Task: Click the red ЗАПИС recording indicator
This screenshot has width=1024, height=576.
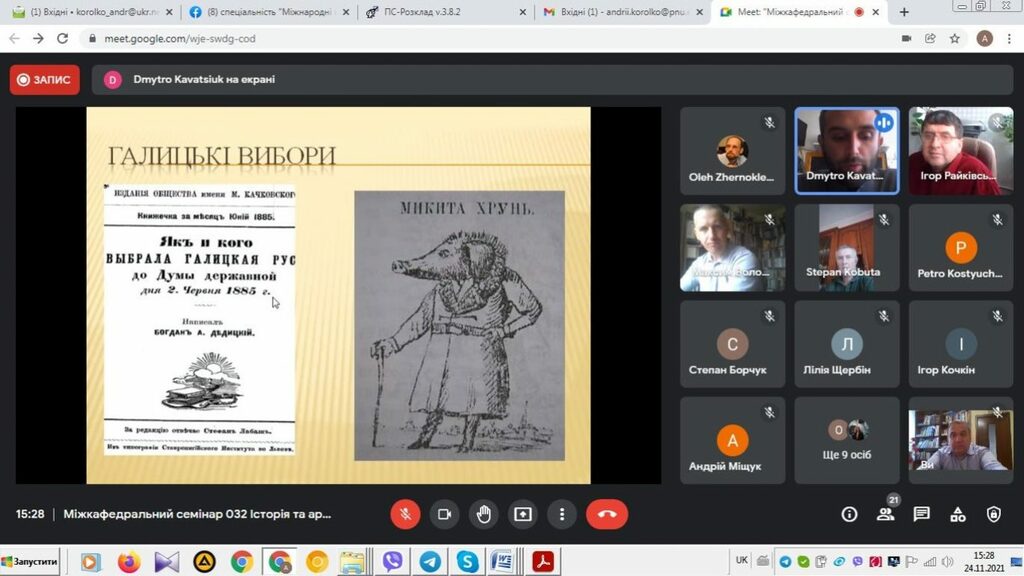Action: click(45, 80)
